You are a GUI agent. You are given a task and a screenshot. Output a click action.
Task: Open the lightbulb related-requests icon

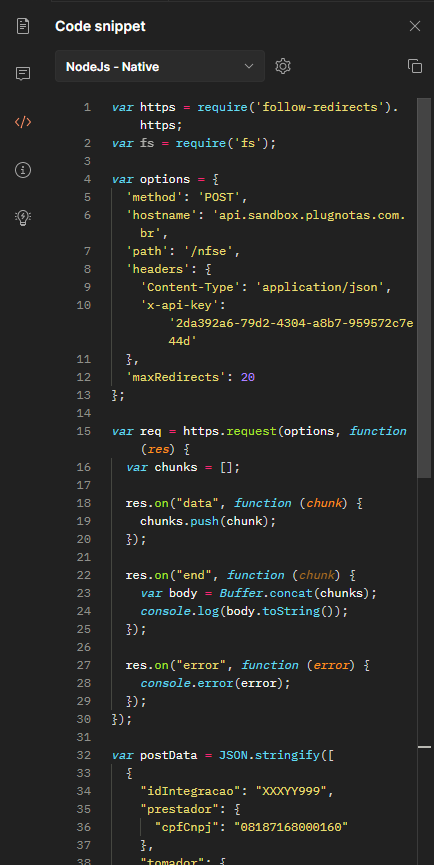[x=23, y=217]
